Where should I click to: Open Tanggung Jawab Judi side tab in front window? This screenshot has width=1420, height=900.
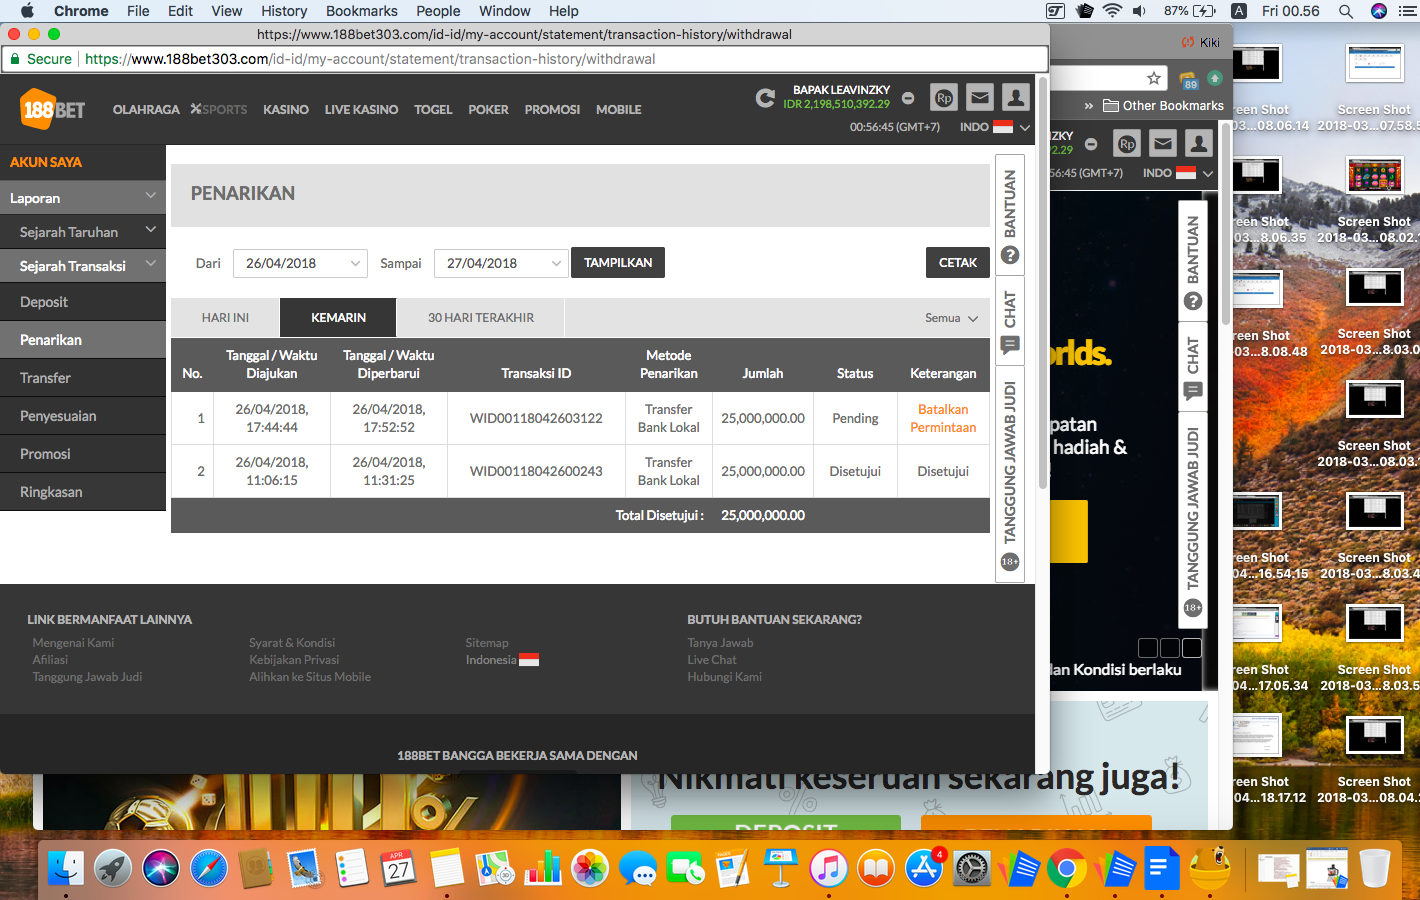(1010, 473)
